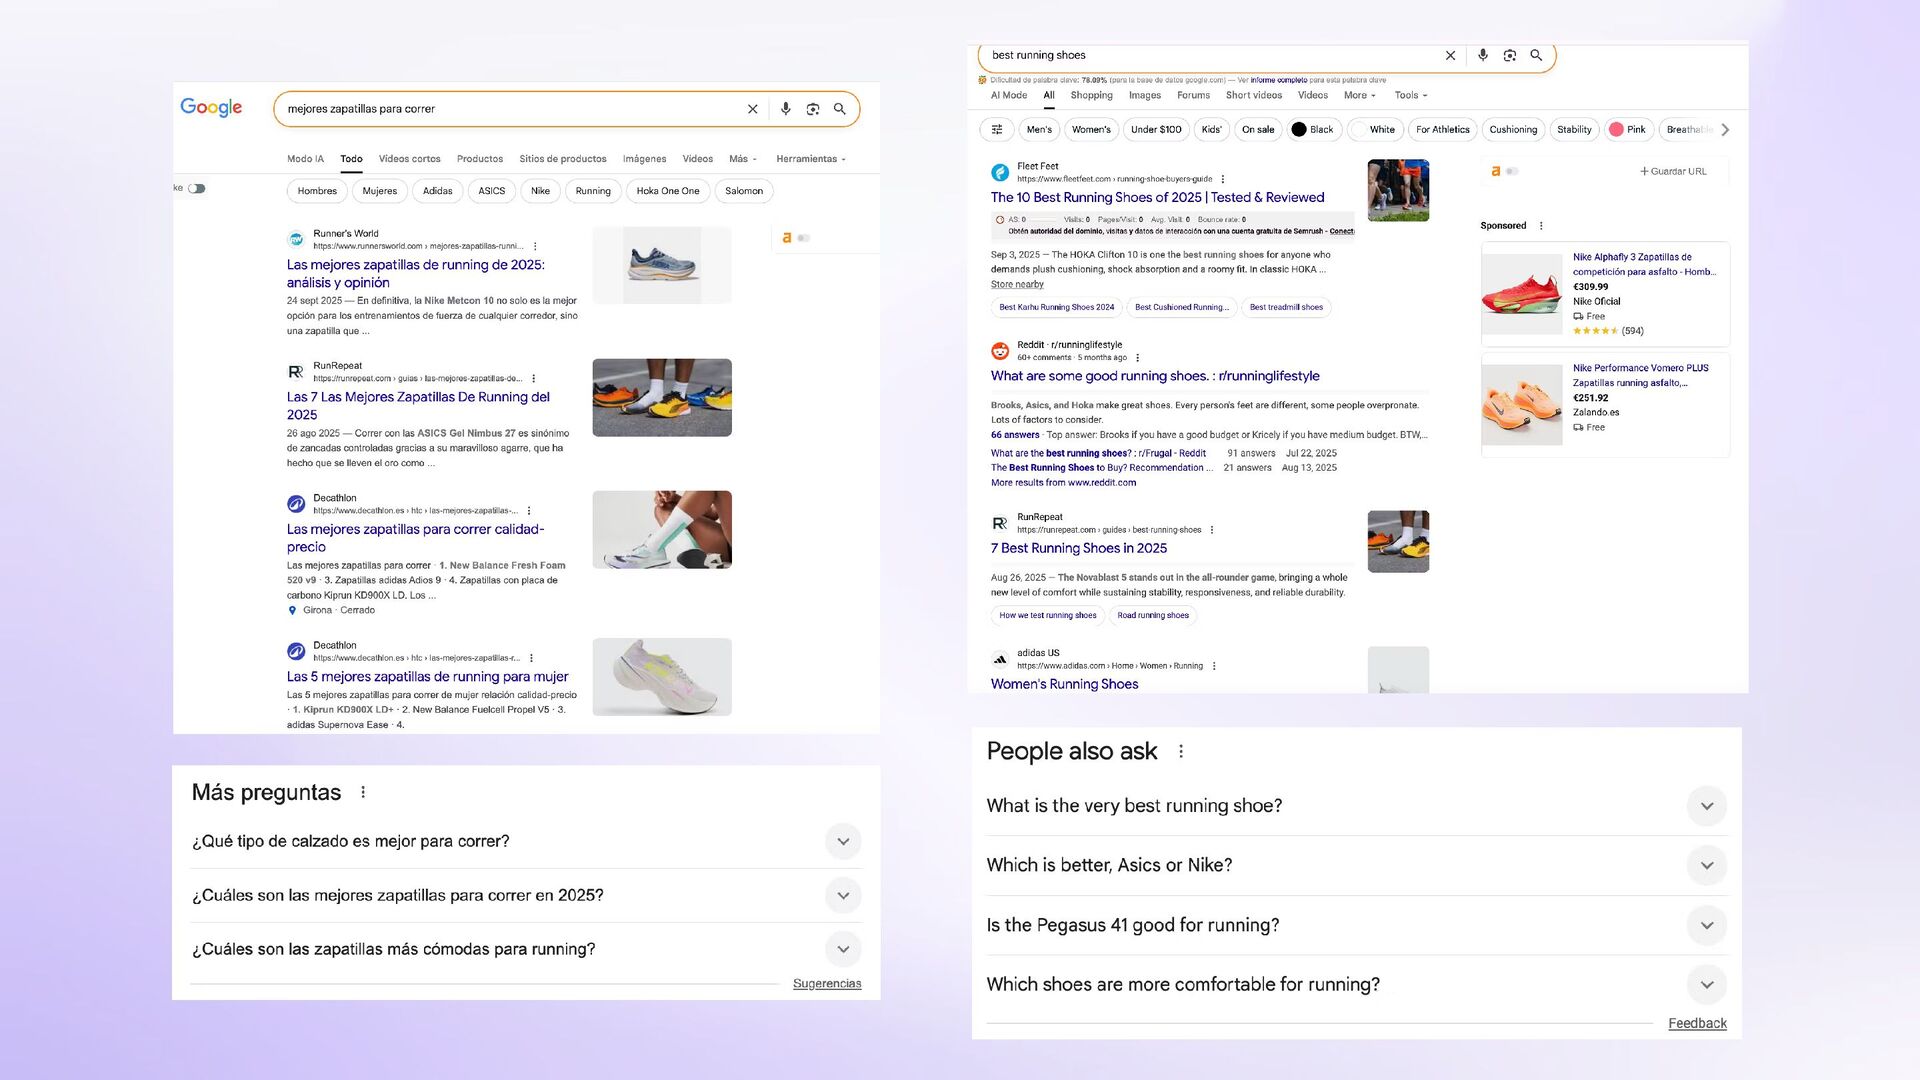This screenshot has height=1080, width=1920.
Task: Open 'The 10 Best Running Shoes of 2025' result
Action: (x=1157, y=198)
